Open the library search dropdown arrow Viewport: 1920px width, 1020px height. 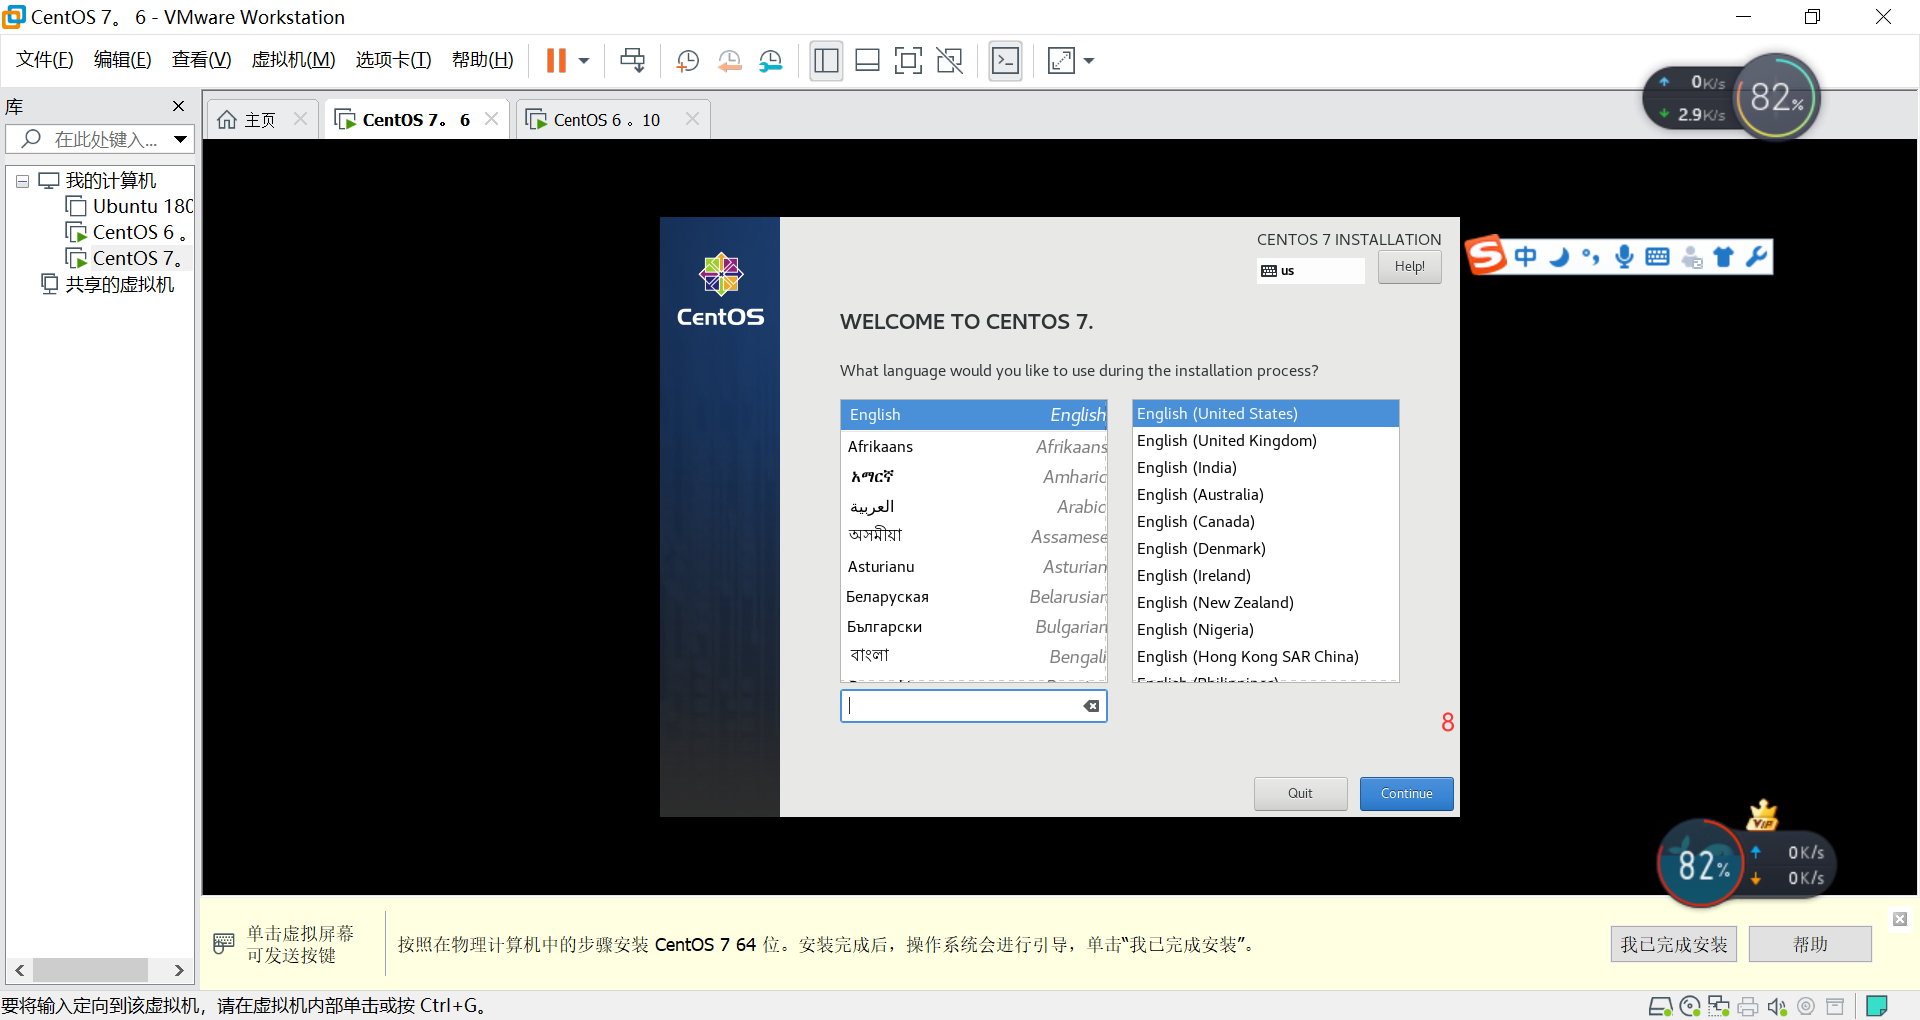point(180,139)
